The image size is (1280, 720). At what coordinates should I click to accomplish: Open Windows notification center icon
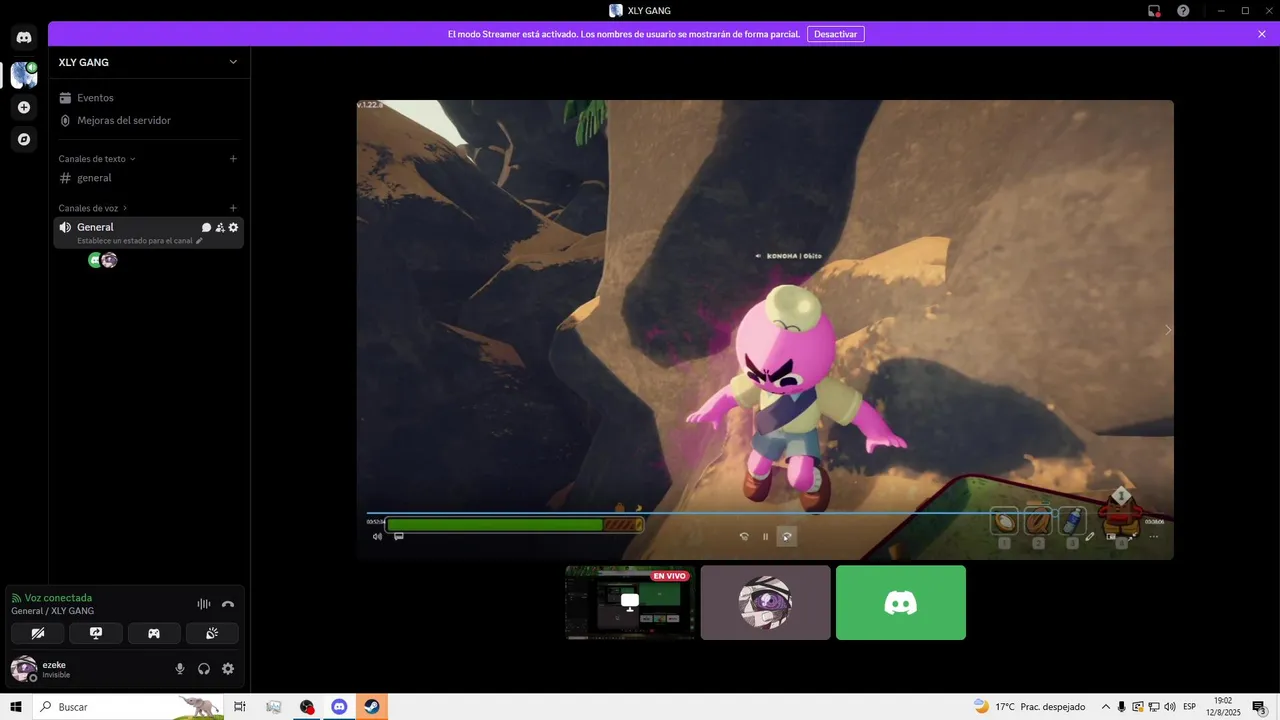pos(1259,707)
